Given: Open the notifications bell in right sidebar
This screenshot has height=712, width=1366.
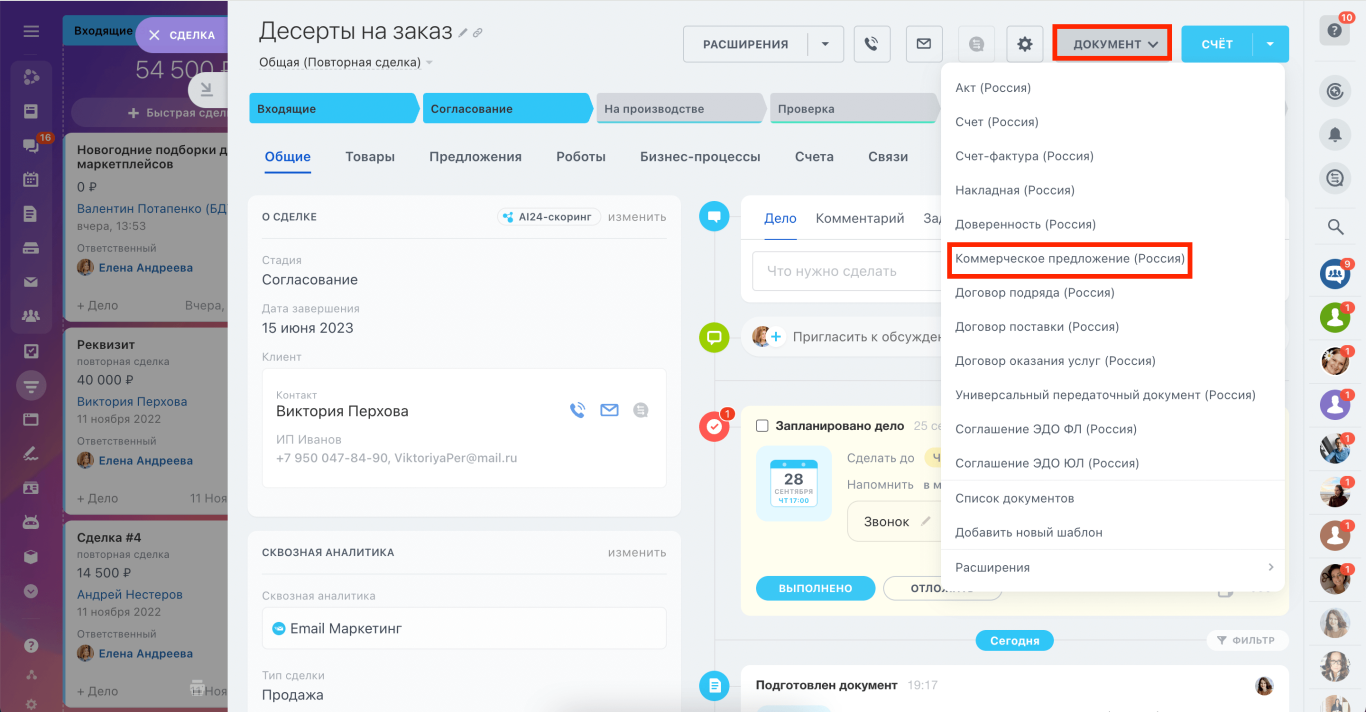Looking at the screenshot, I should coord(1336,134).
